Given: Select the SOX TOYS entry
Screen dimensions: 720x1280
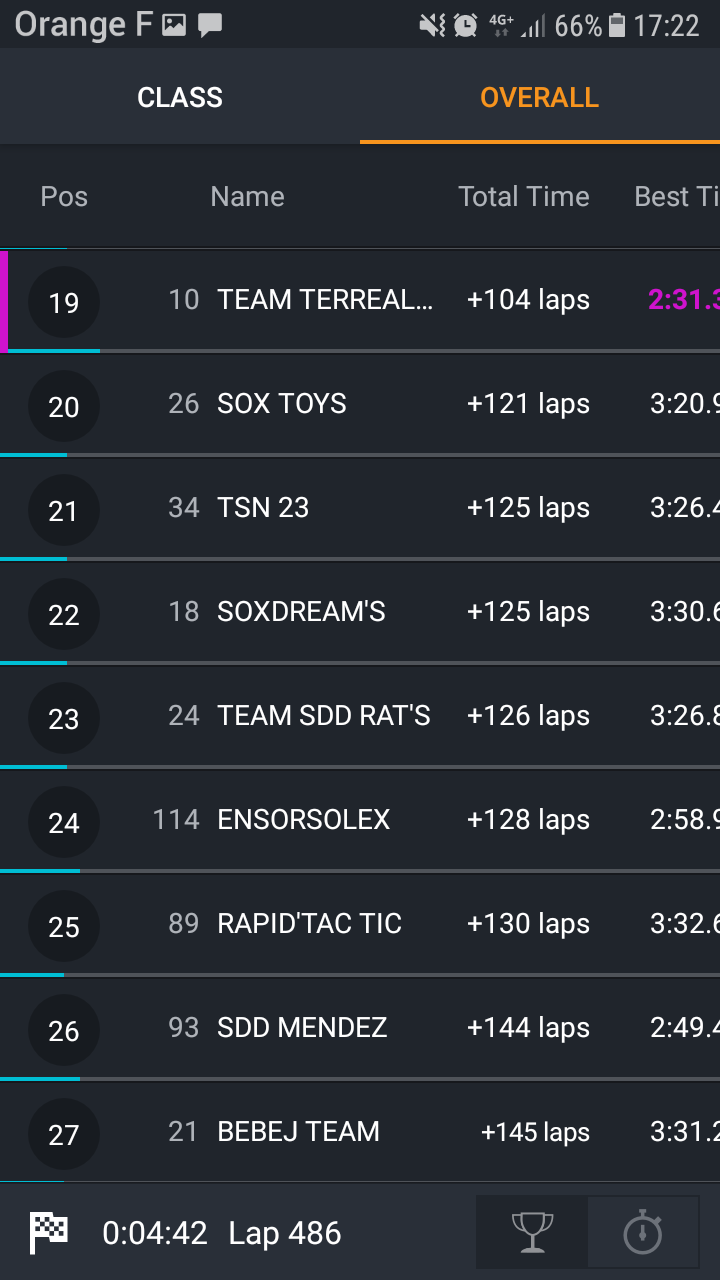Looking at the screenshot, I should [x=282, y=404].
